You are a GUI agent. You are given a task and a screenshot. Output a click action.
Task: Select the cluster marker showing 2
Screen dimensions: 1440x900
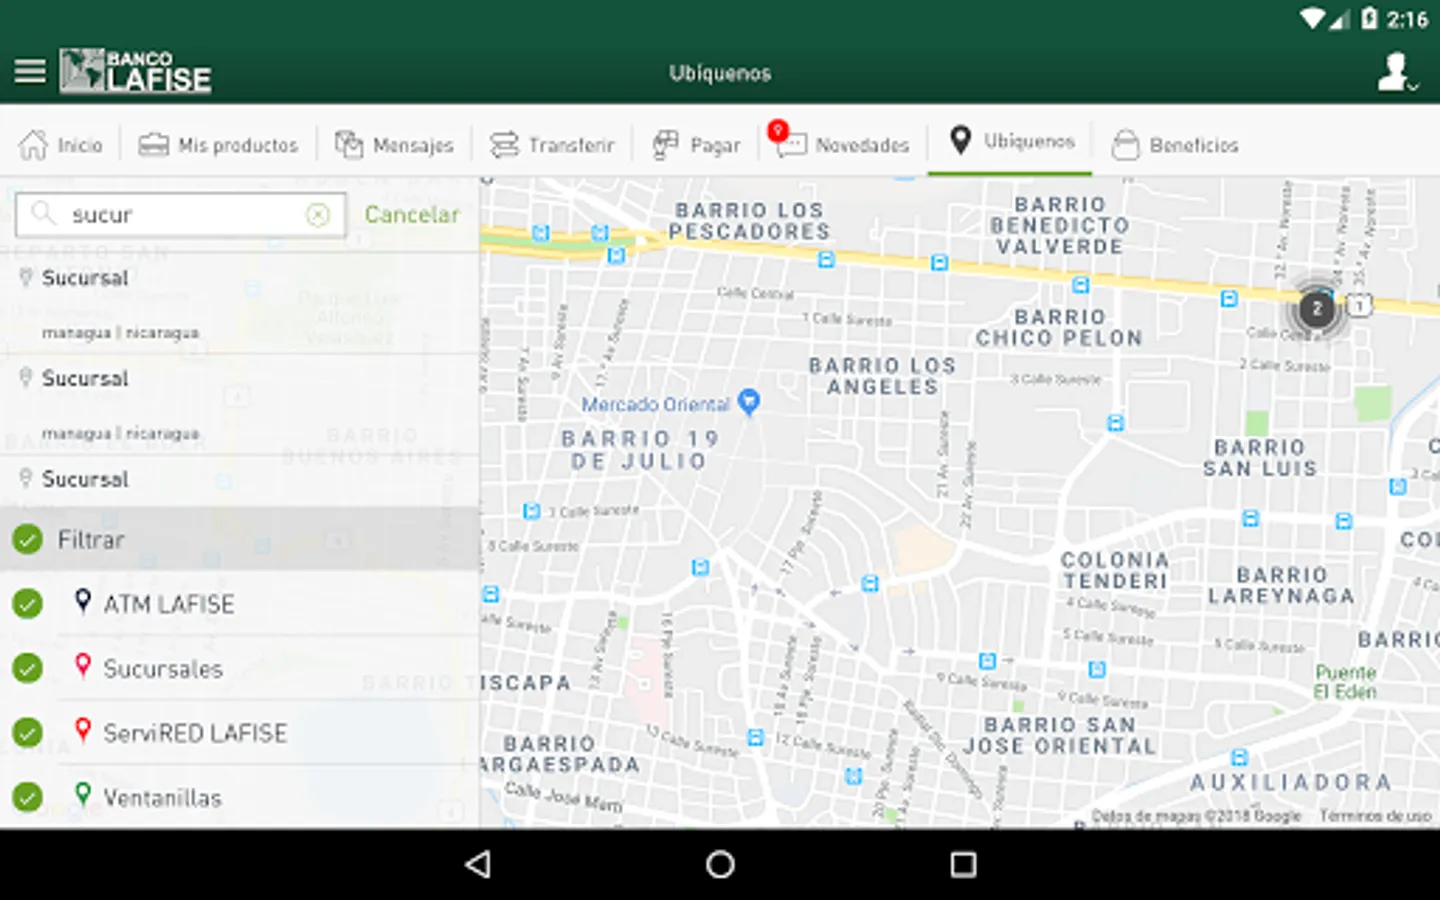point(1317,309)
